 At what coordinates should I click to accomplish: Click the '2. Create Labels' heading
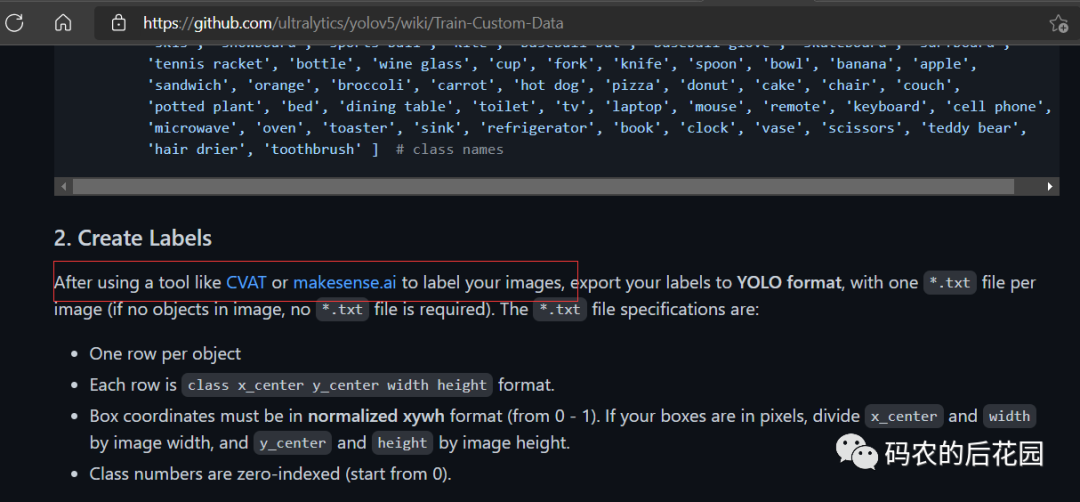(133, 238)
